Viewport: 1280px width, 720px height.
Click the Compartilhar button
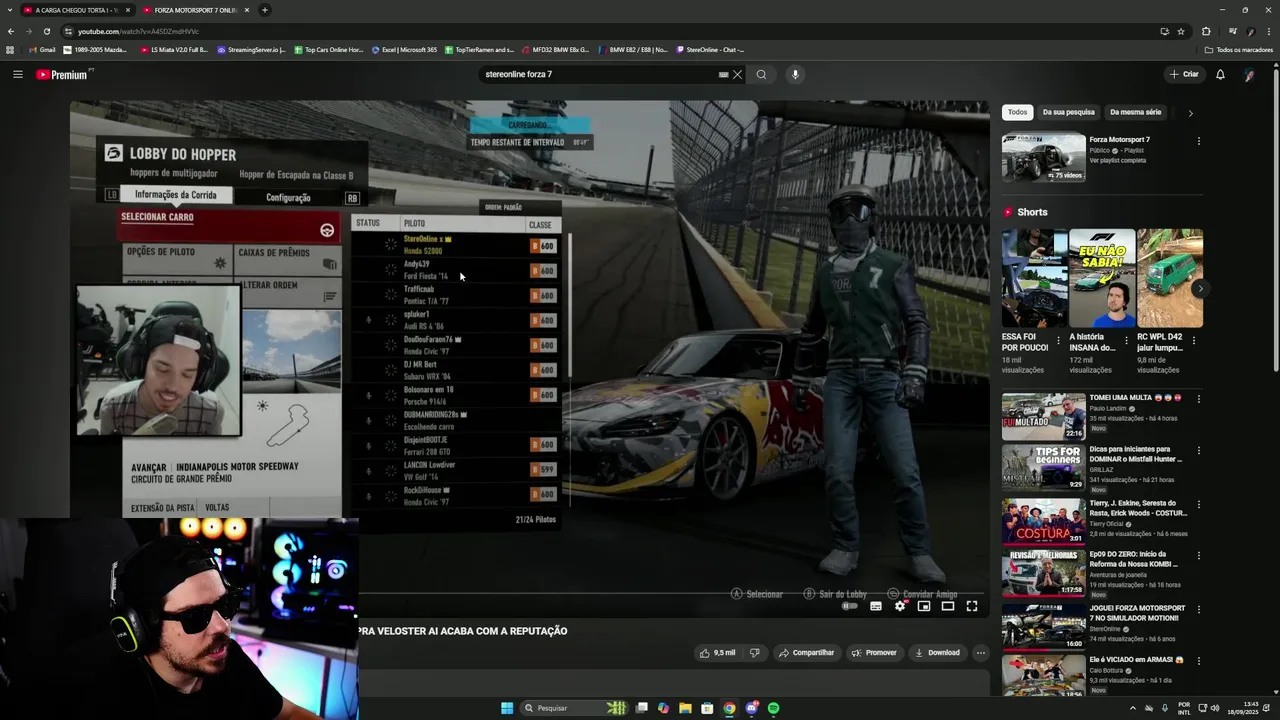(806, 653)
